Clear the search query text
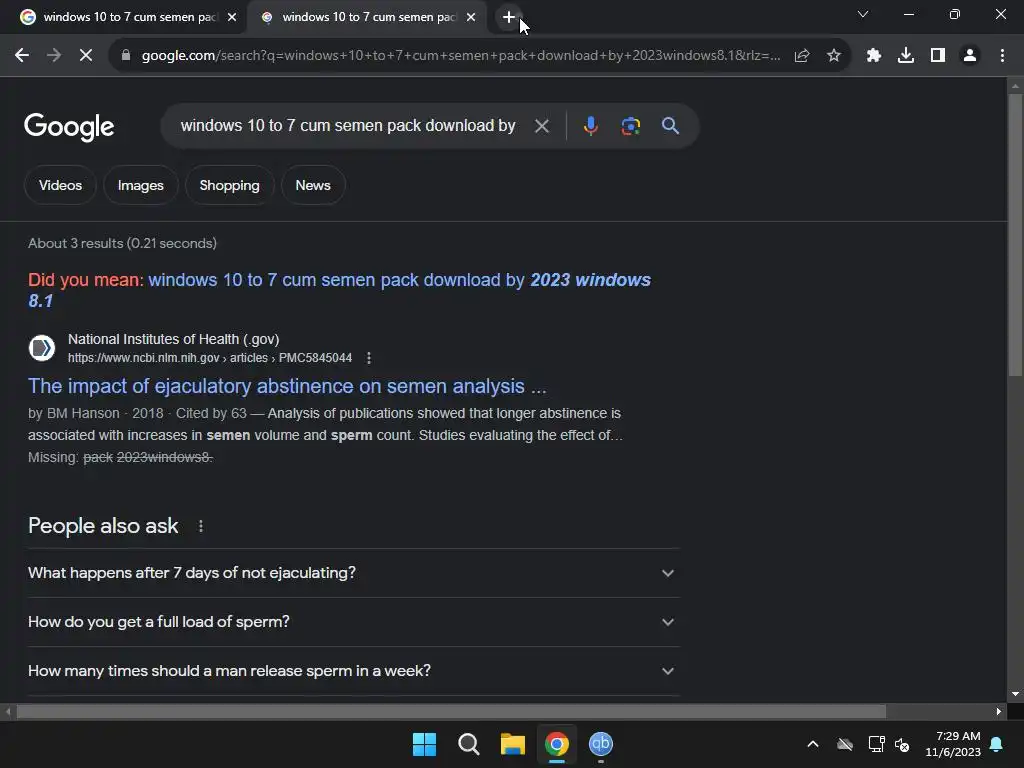Screen dimensions: 1024x768 click(541, 125)
